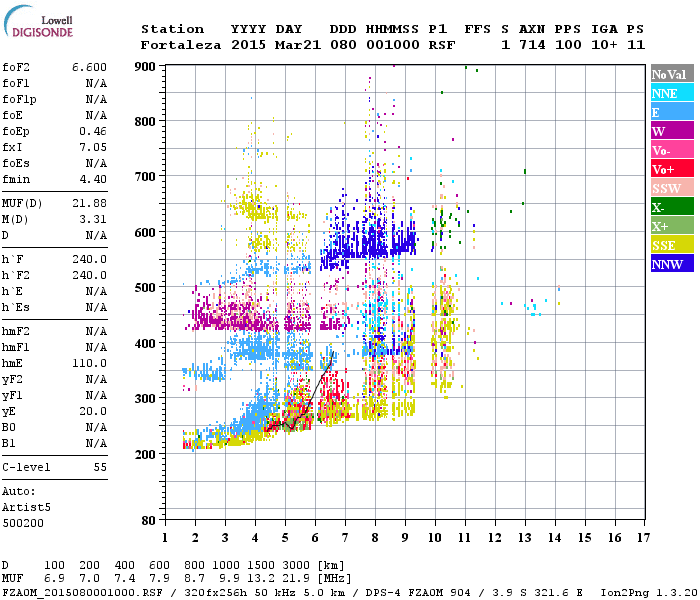Click the Lowell Digisonde logo
This screenshot has width=700, height=600.
38,21
